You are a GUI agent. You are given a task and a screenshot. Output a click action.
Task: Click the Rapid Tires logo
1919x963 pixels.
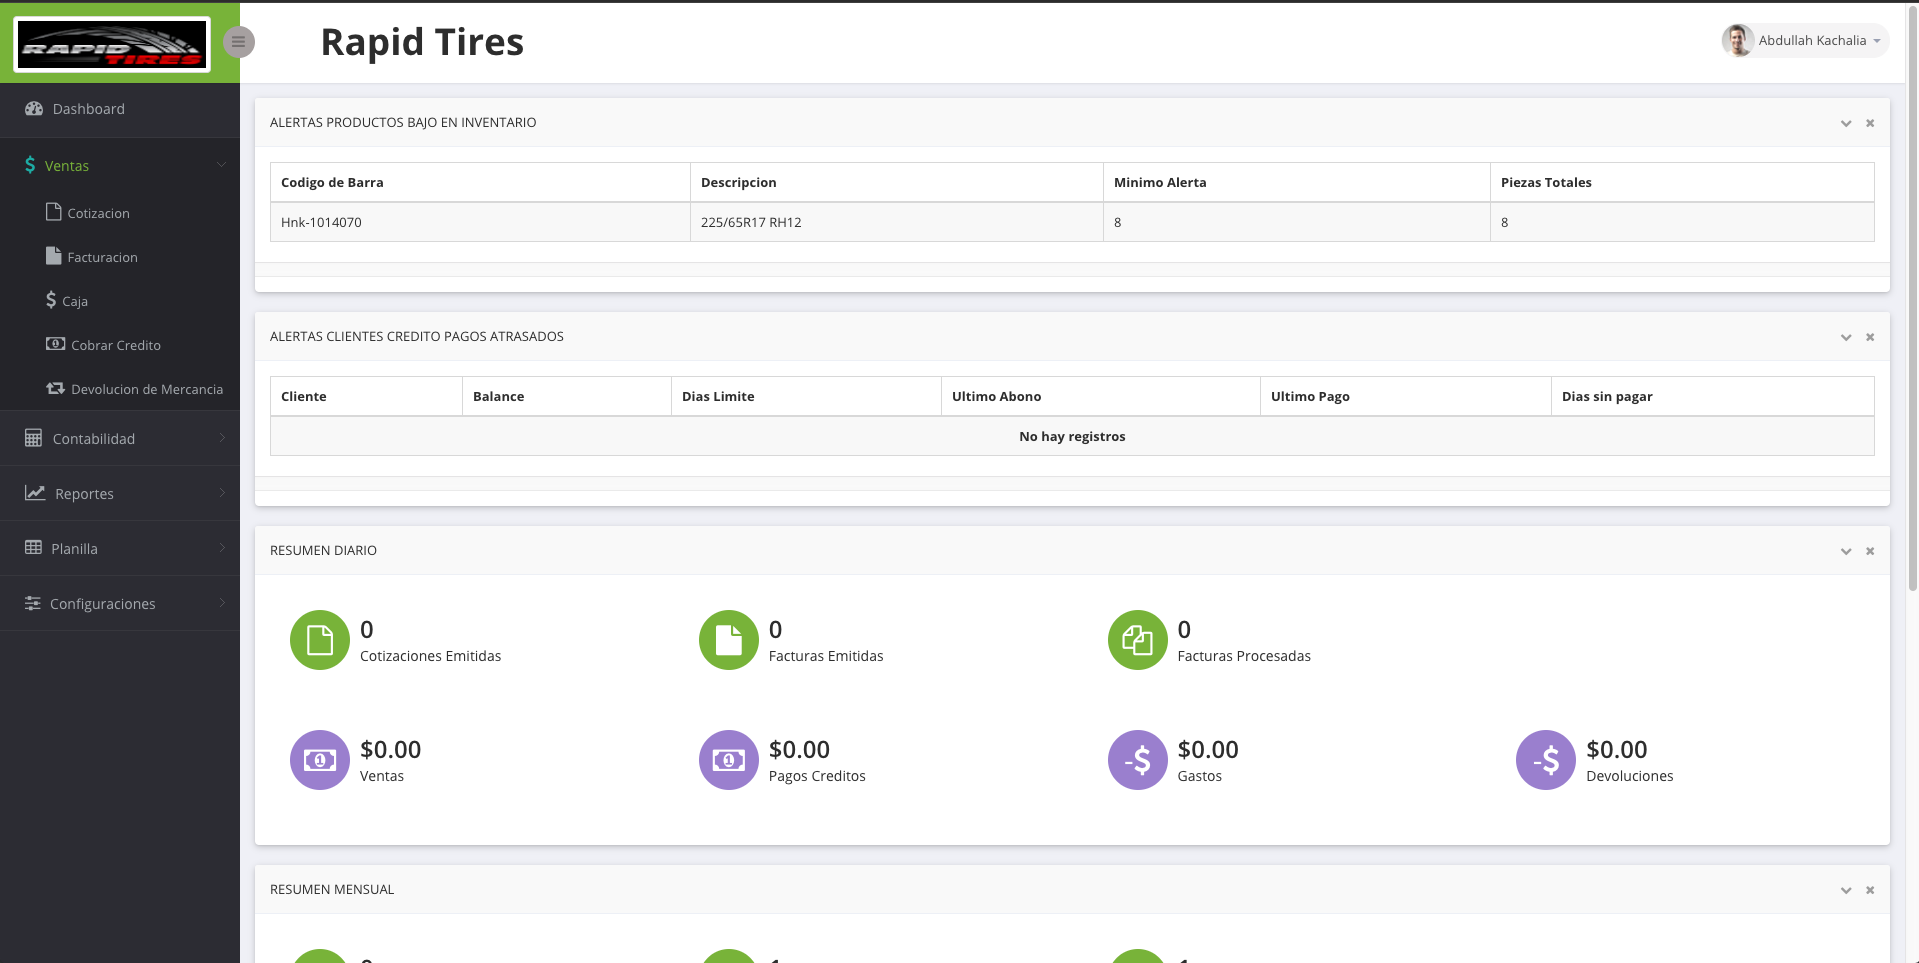(112, 45)
